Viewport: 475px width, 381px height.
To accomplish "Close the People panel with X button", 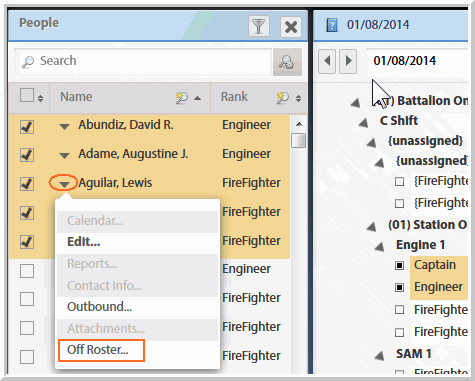I will [291, 27].
